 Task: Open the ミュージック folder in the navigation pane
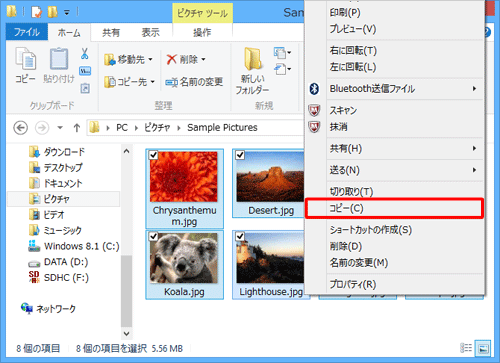tap(55, 230)
